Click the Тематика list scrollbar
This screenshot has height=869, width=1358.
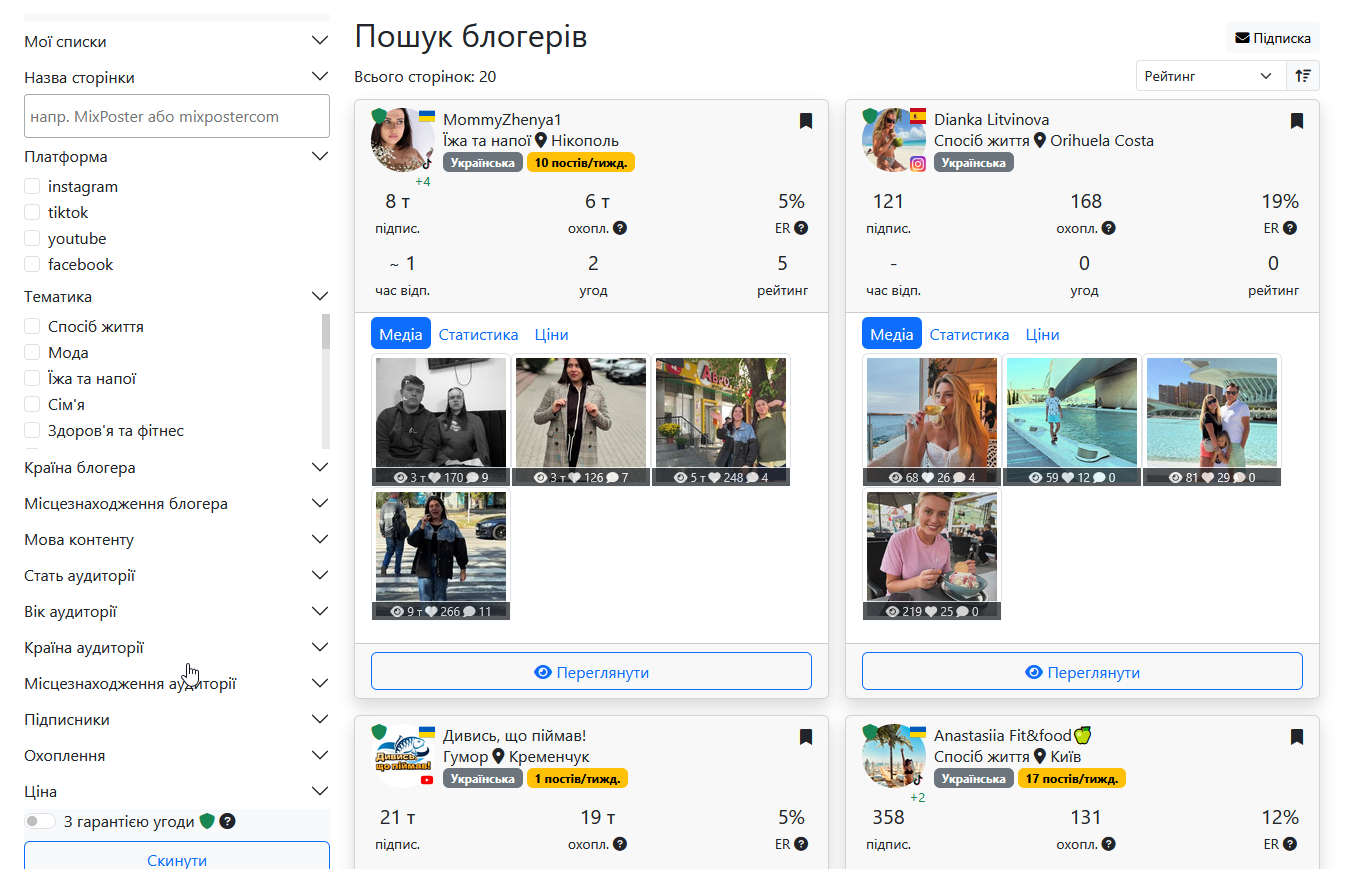pos(325,333)
